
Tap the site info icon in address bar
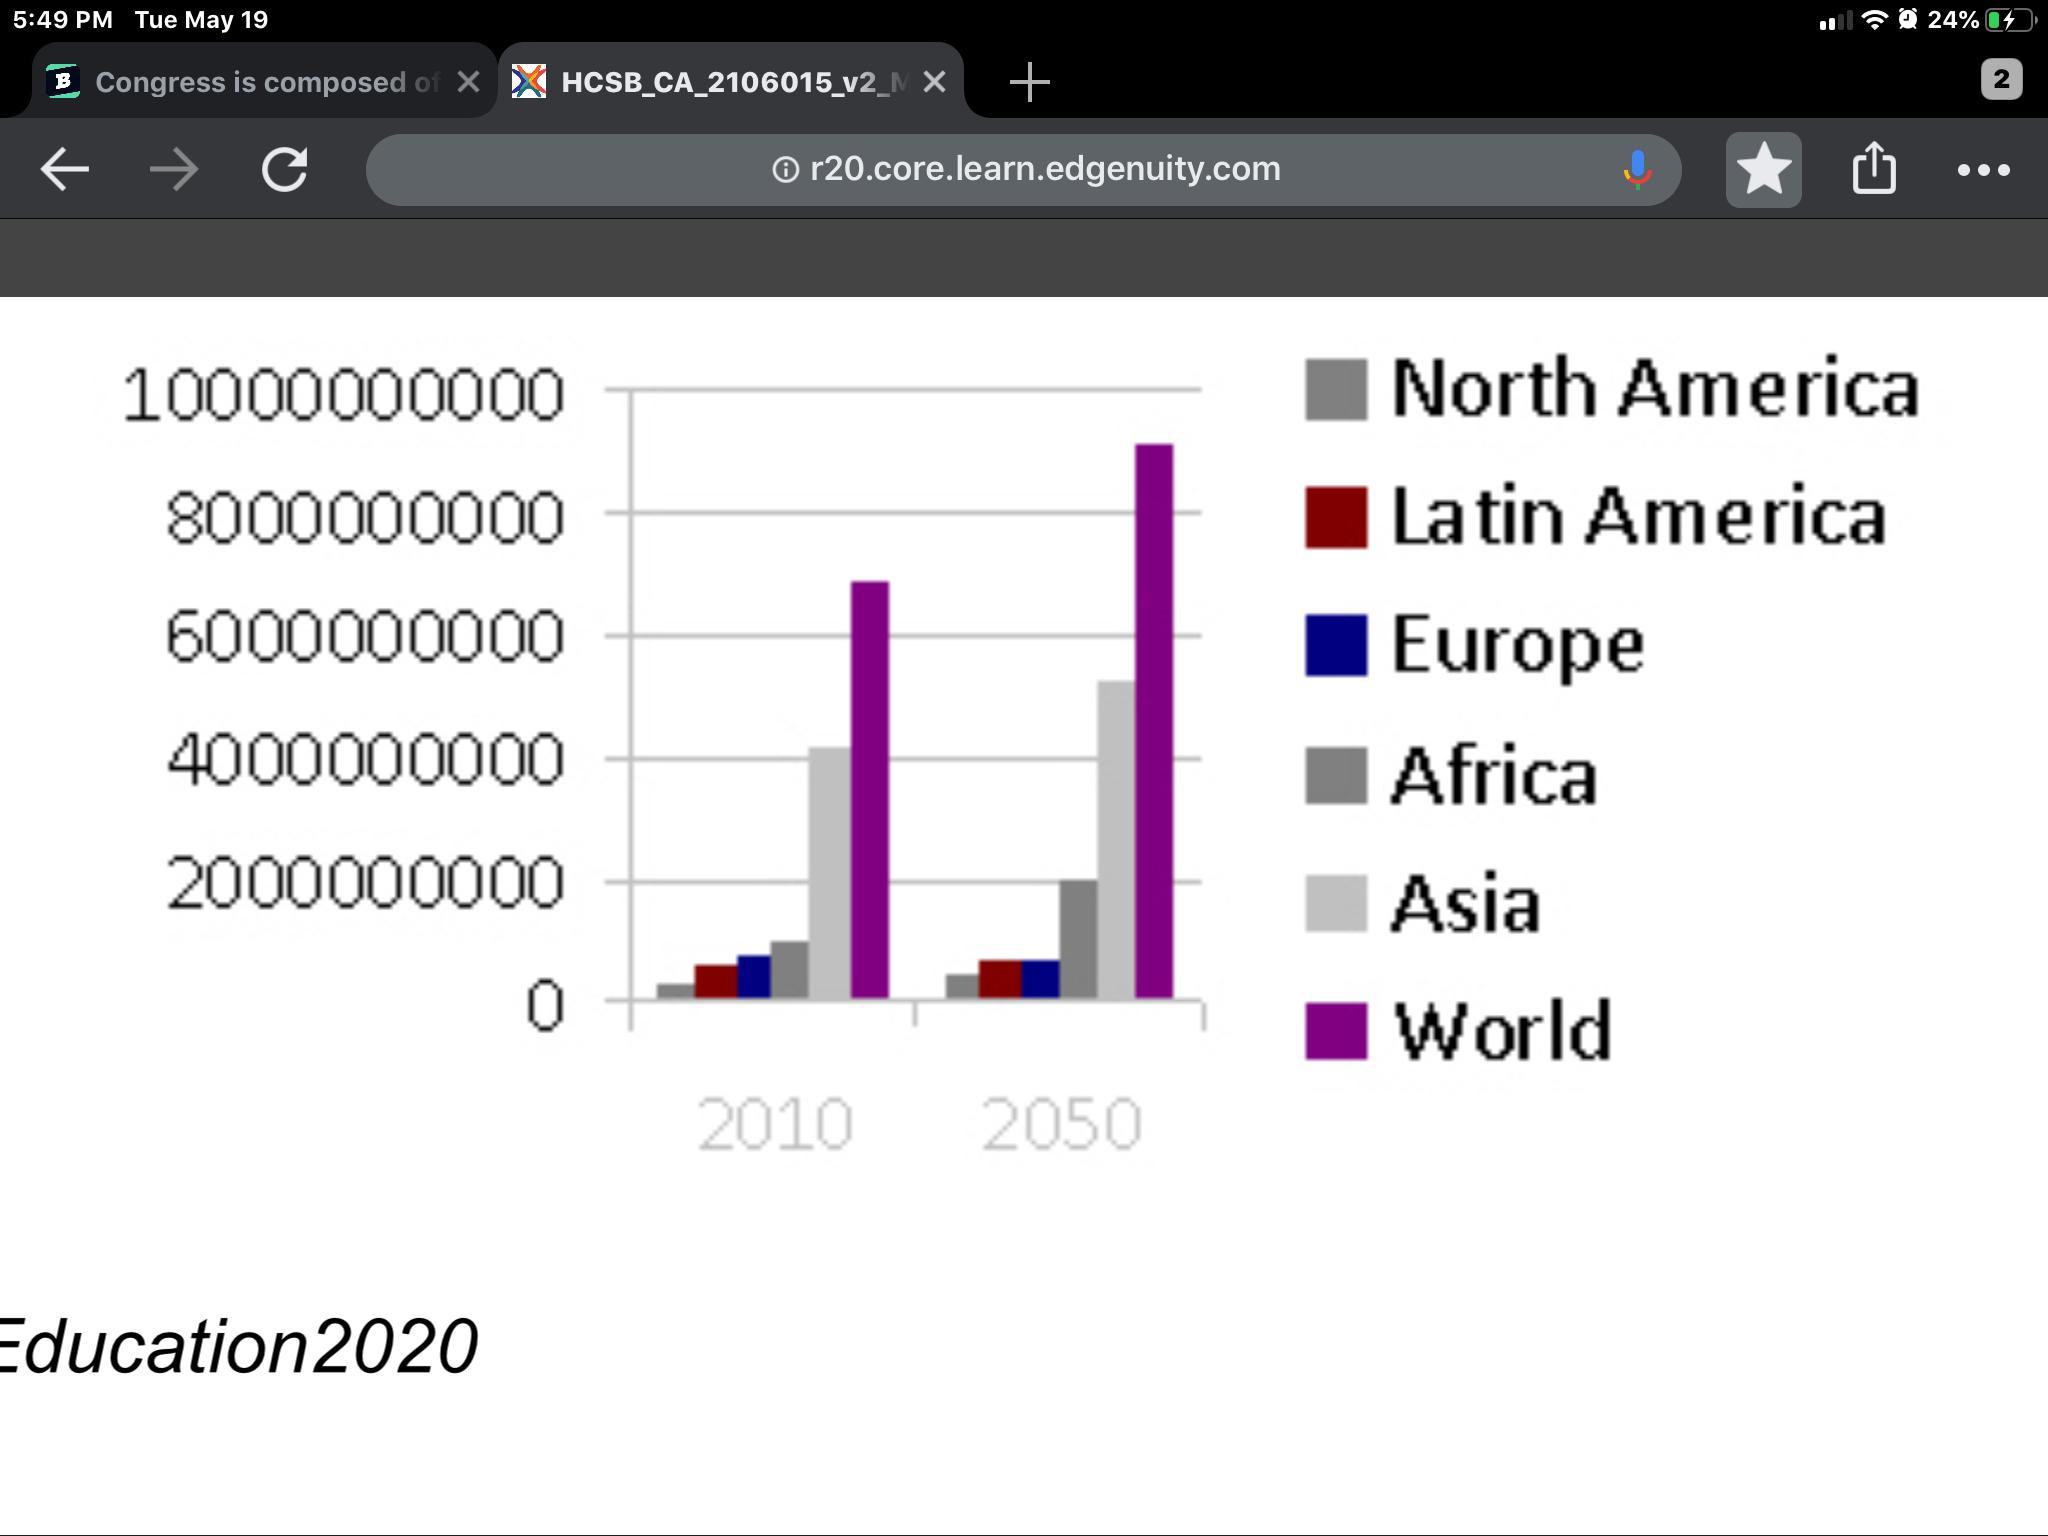[x=786, y=170]
